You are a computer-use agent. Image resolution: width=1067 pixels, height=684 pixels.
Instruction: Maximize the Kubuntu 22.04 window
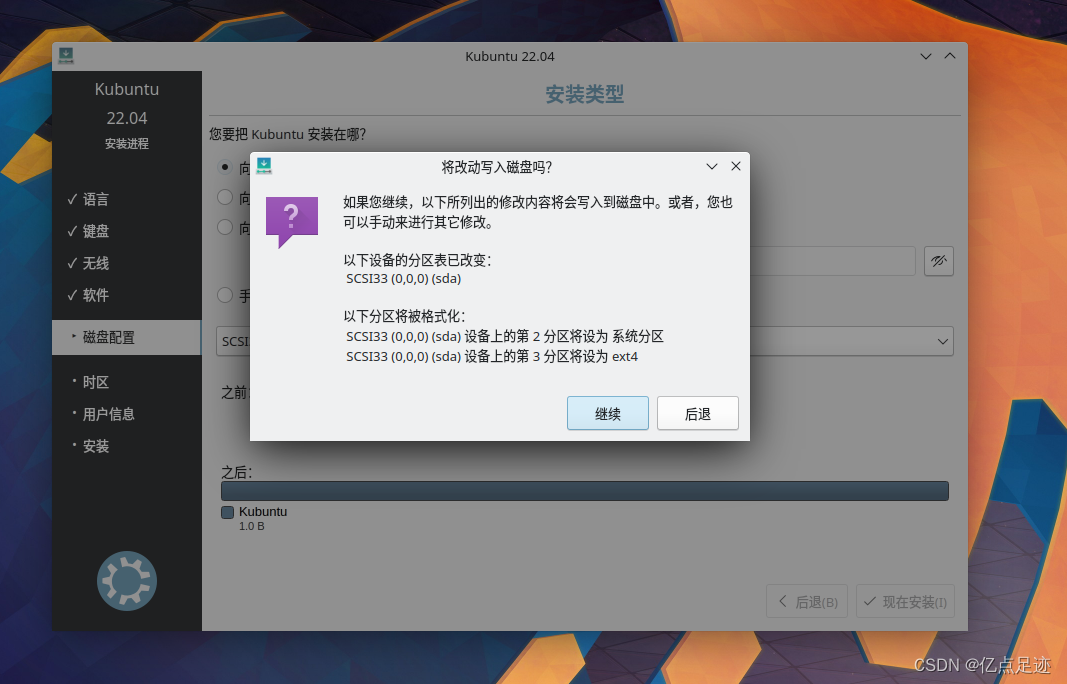[x=950, y=56]
